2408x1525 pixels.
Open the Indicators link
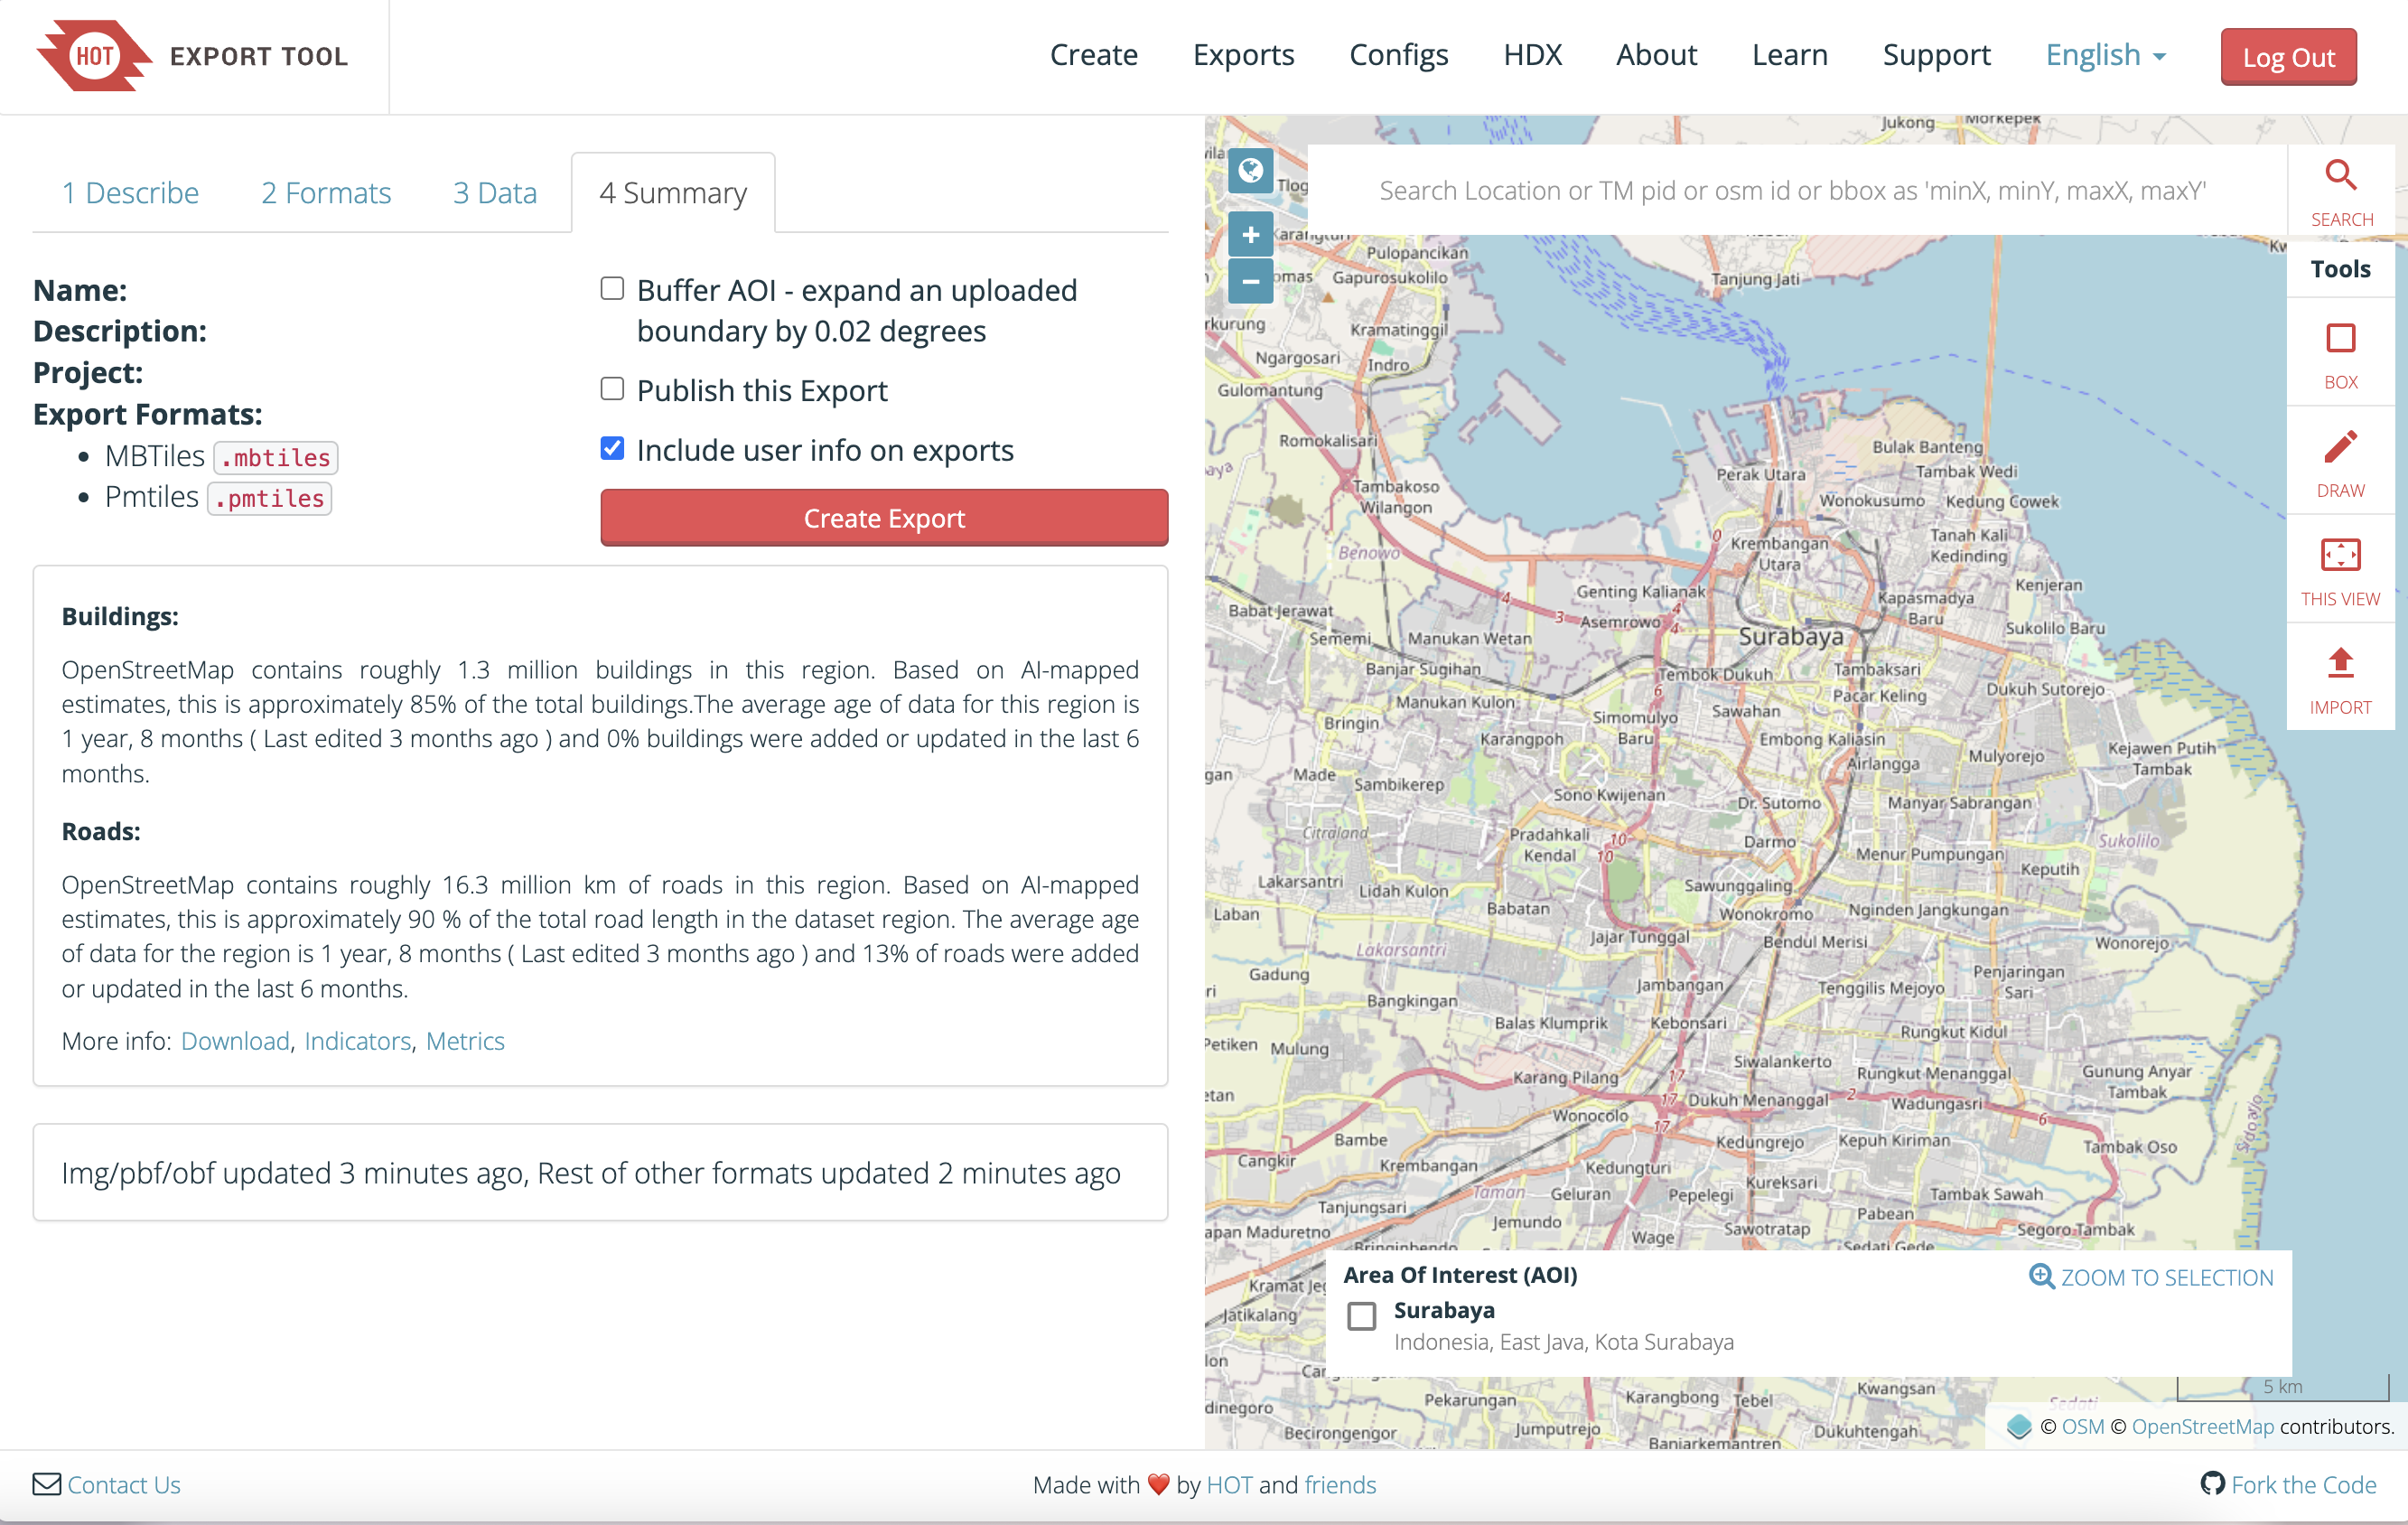click(358, 1041)
